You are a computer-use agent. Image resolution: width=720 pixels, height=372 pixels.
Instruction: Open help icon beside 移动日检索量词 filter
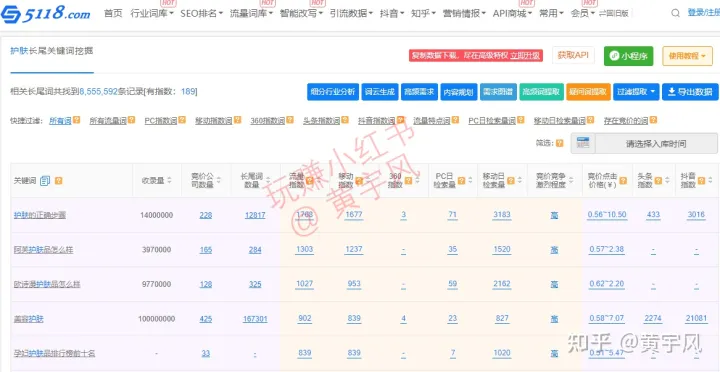pyautogui.click(x=590, y=120)
